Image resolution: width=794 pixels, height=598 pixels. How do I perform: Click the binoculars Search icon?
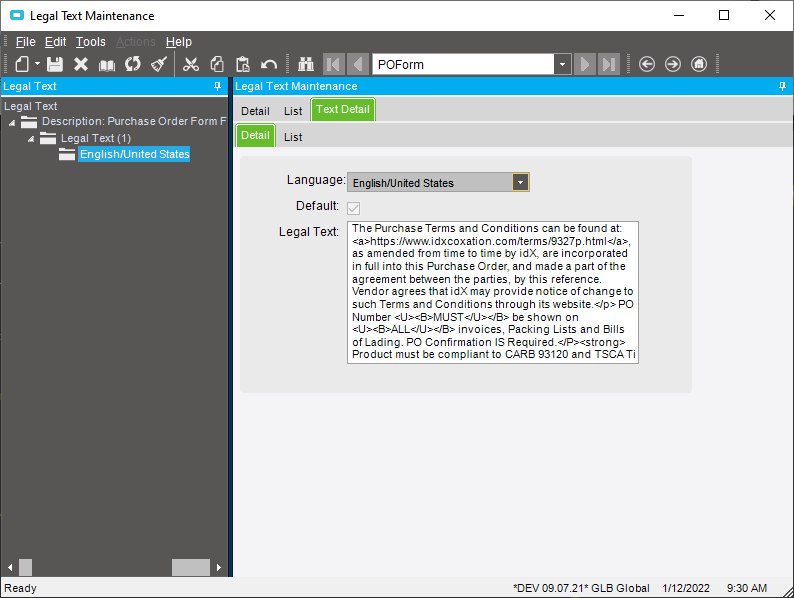[306, 64]
